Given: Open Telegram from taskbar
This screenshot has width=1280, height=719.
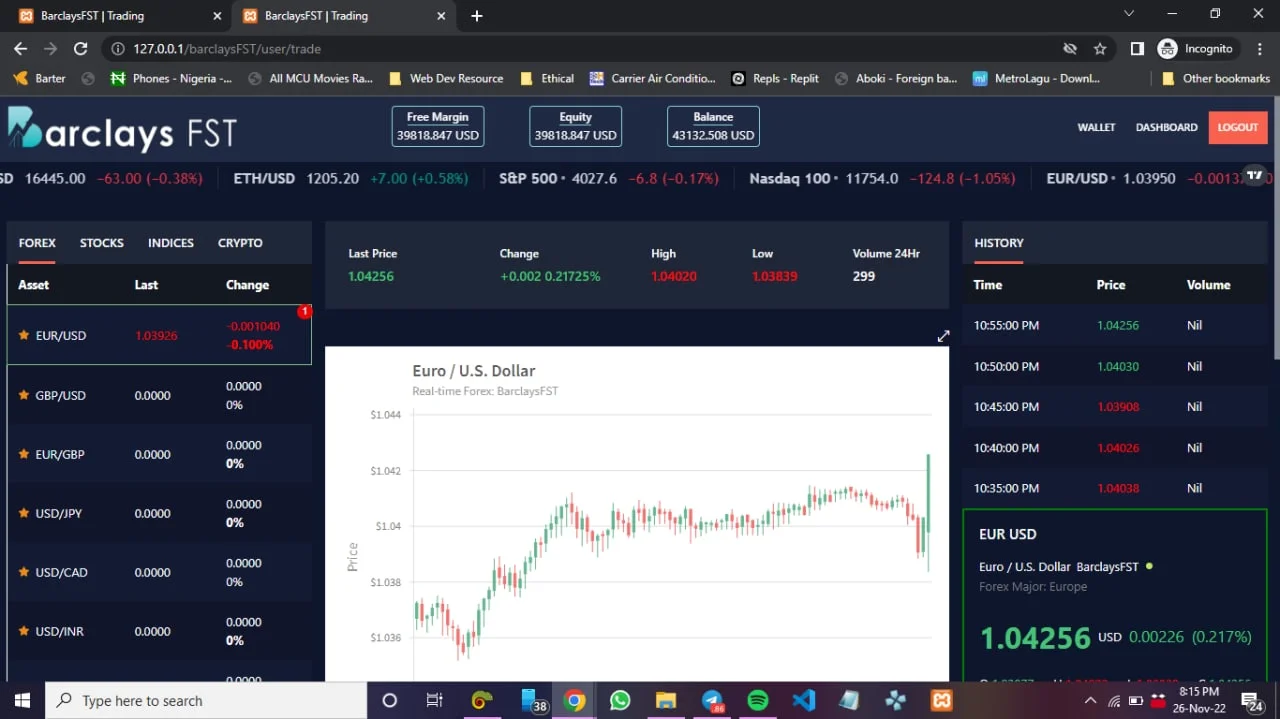Looking at the screenshot, I should tap(712, 701).
